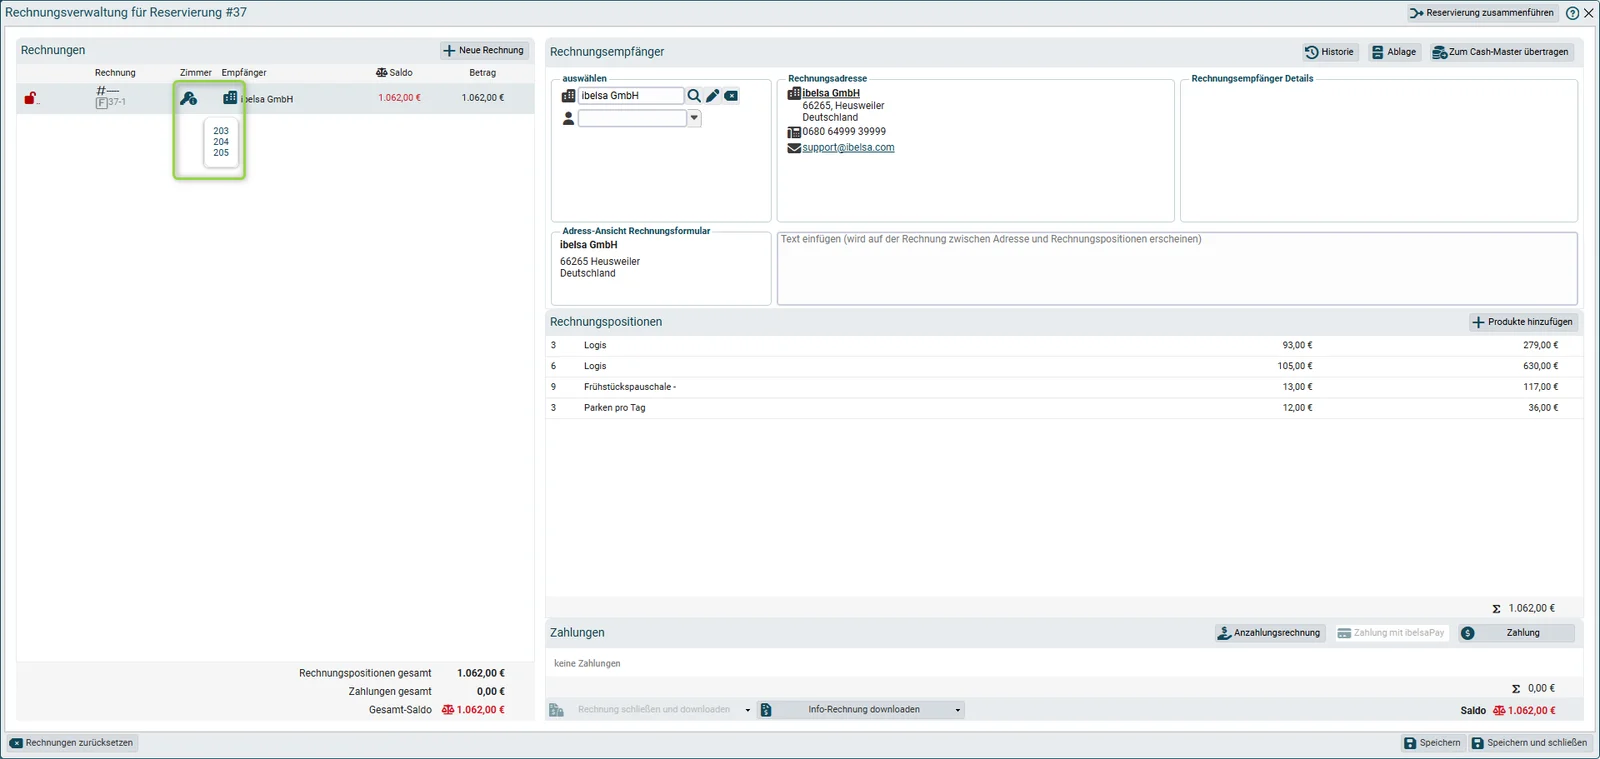The height and width of the screenshot is (759, 1600).
Task: Open the ibelsa GmbH address link
Action: click(x=831, y=93)
